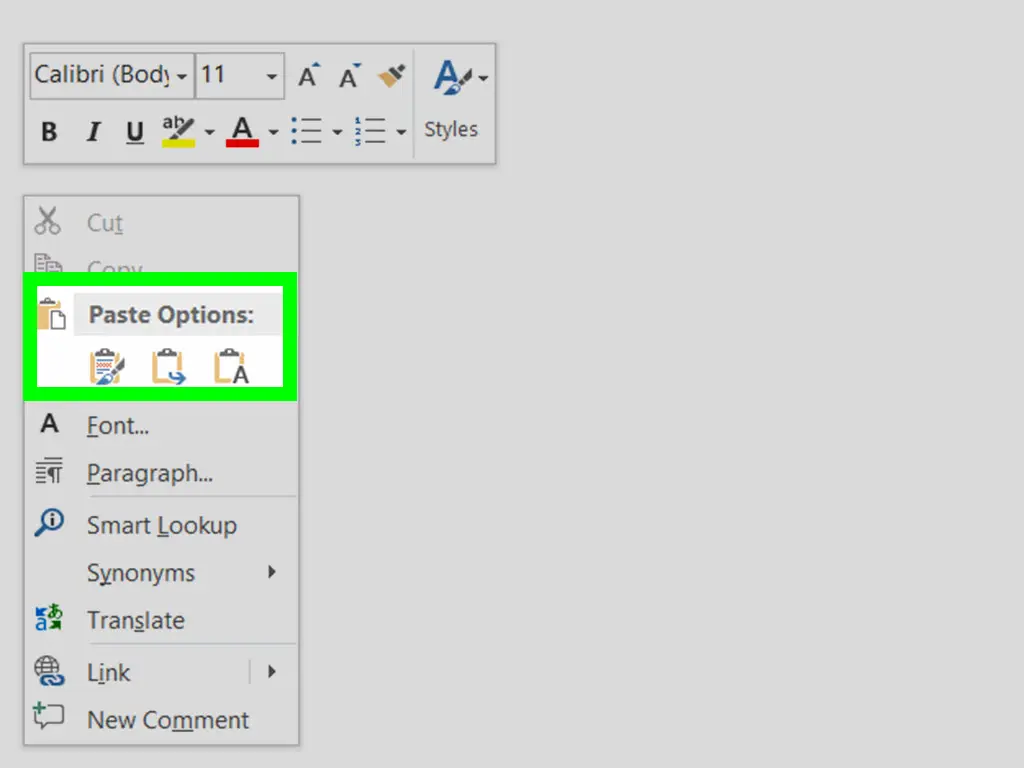Open the Font... menu entry
1024x768 pixels.
click(x=118, y=426)
